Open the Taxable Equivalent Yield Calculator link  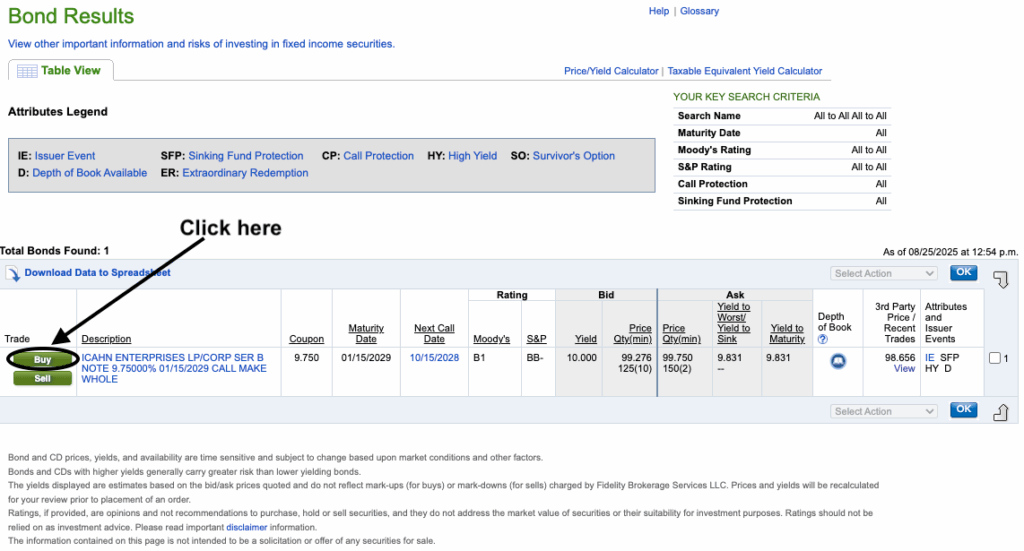(x=744, y=71)
